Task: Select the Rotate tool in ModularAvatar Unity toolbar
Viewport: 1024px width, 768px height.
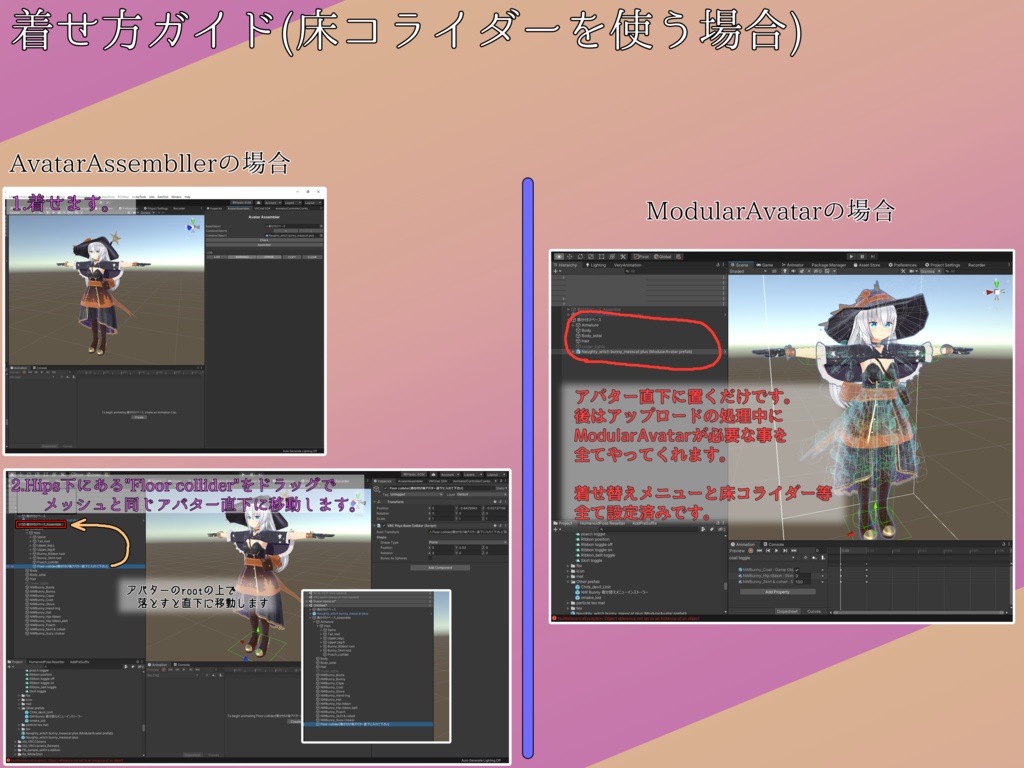Action: click(x=580, y=257)
